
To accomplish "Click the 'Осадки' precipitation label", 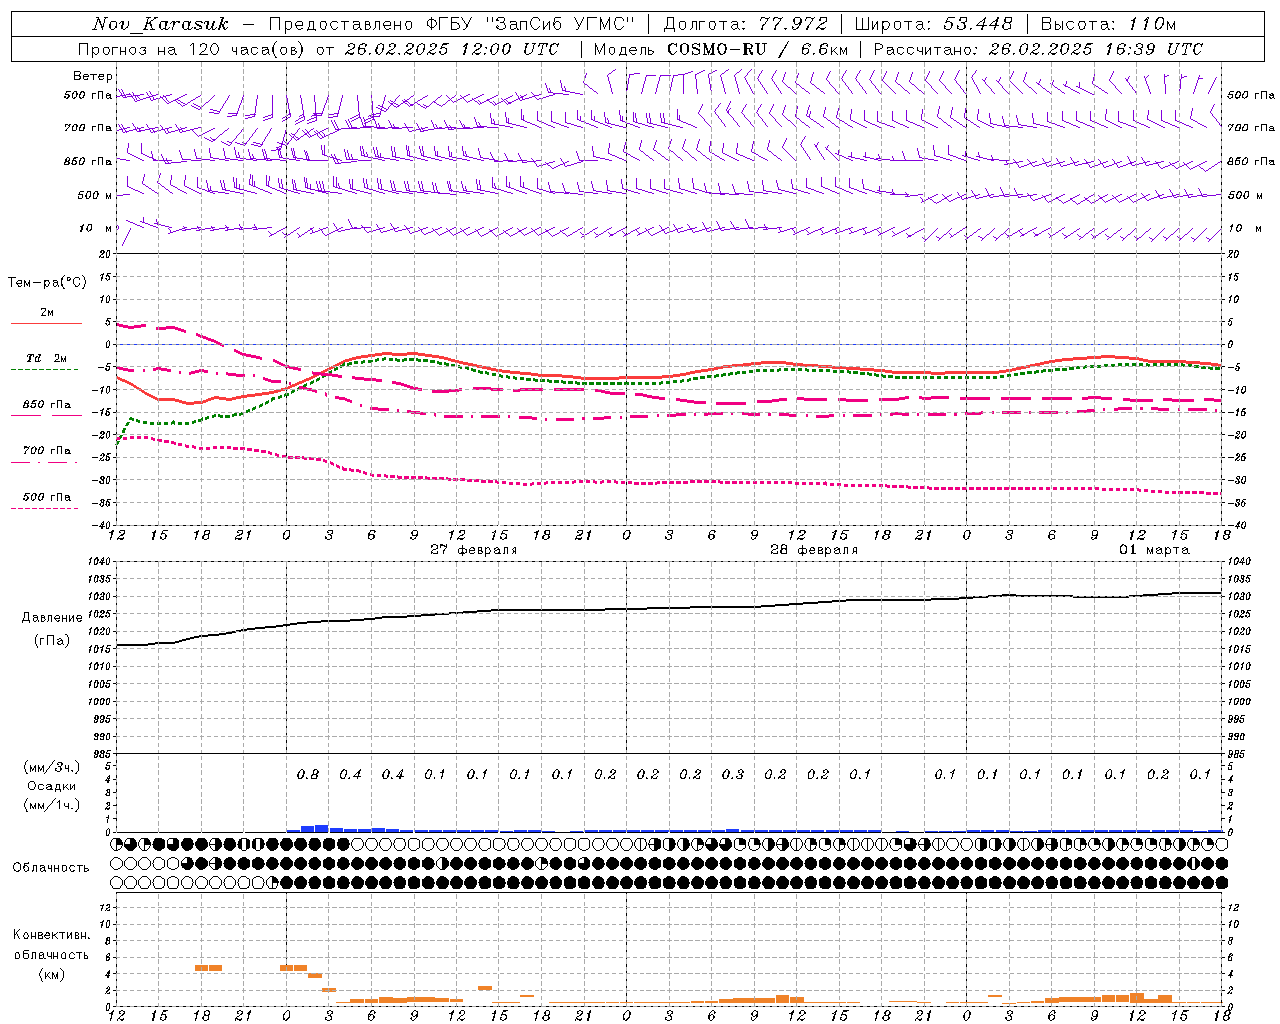I will coord(52,786).
